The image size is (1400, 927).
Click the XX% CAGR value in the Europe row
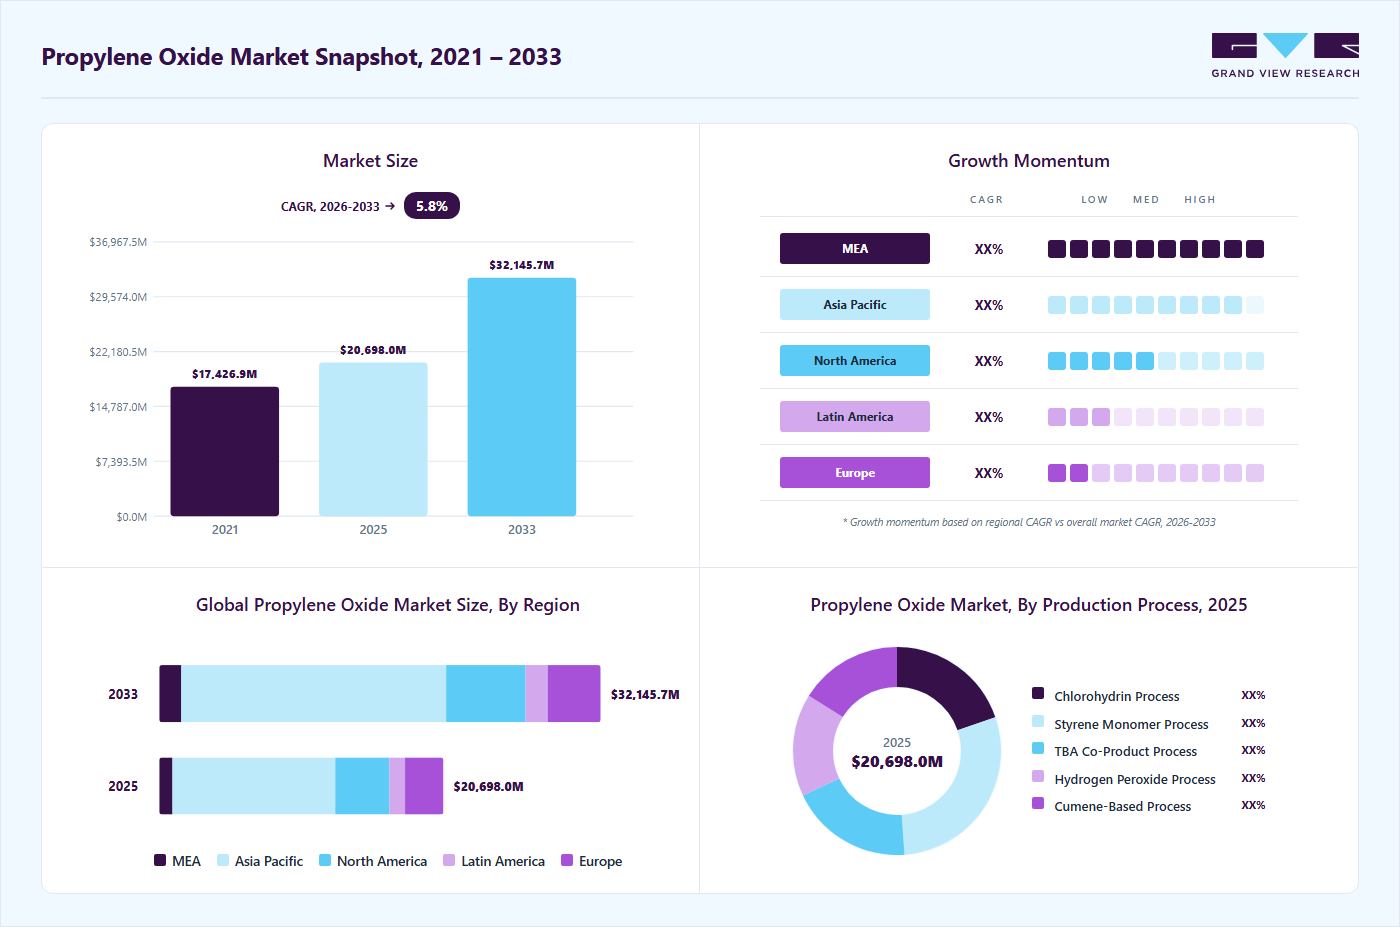coord(989,473)
